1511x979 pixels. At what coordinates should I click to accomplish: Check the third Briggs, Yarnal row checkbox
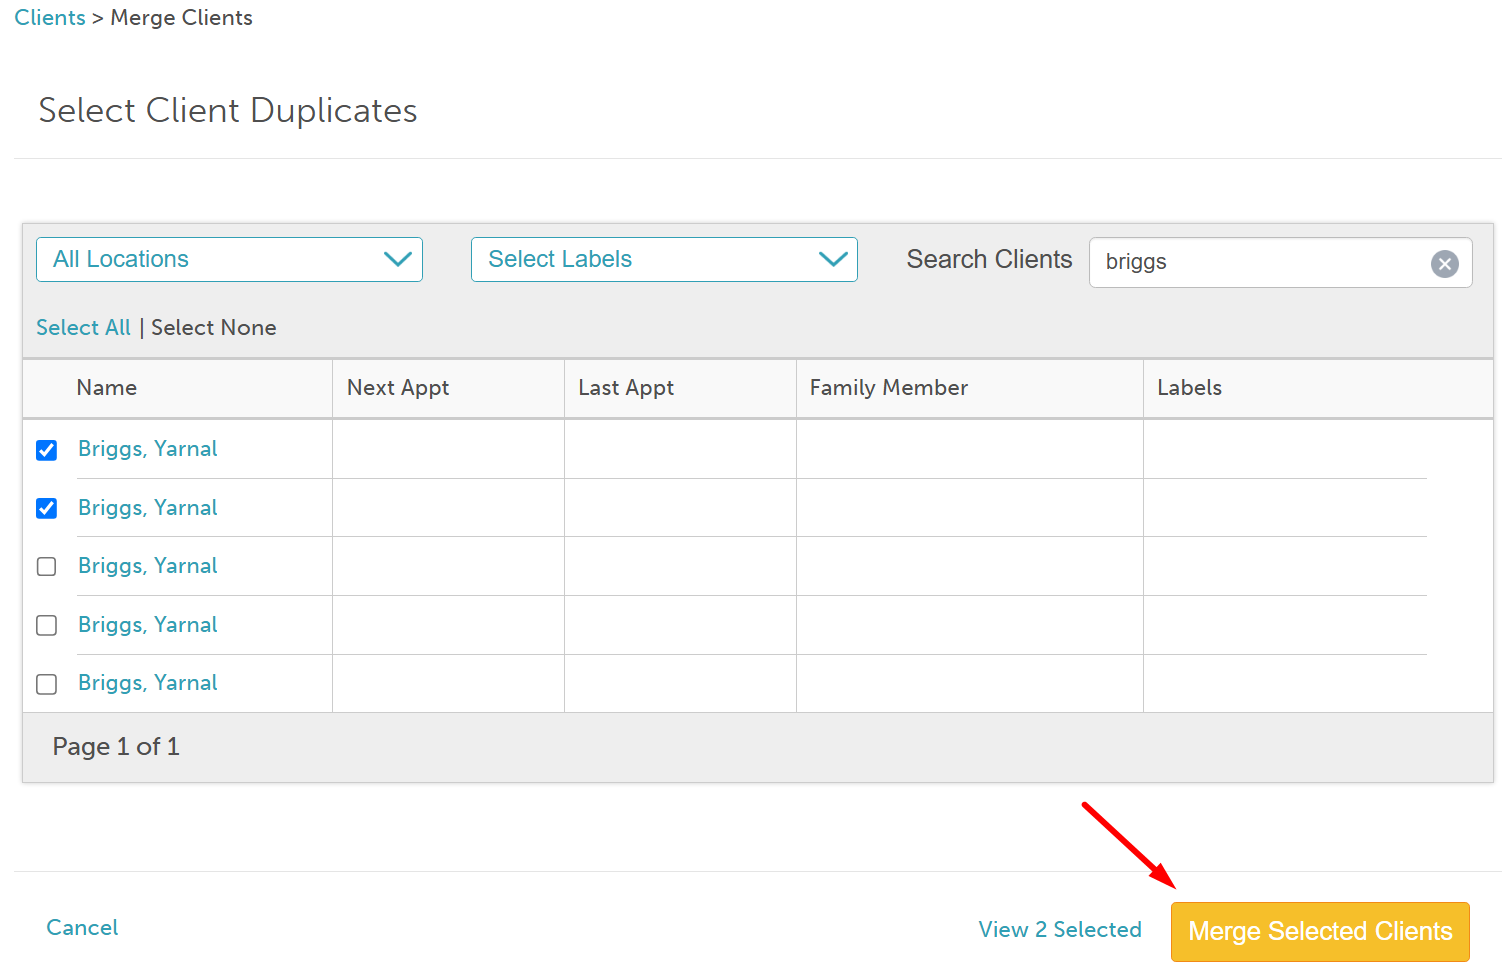click(46, 566)
